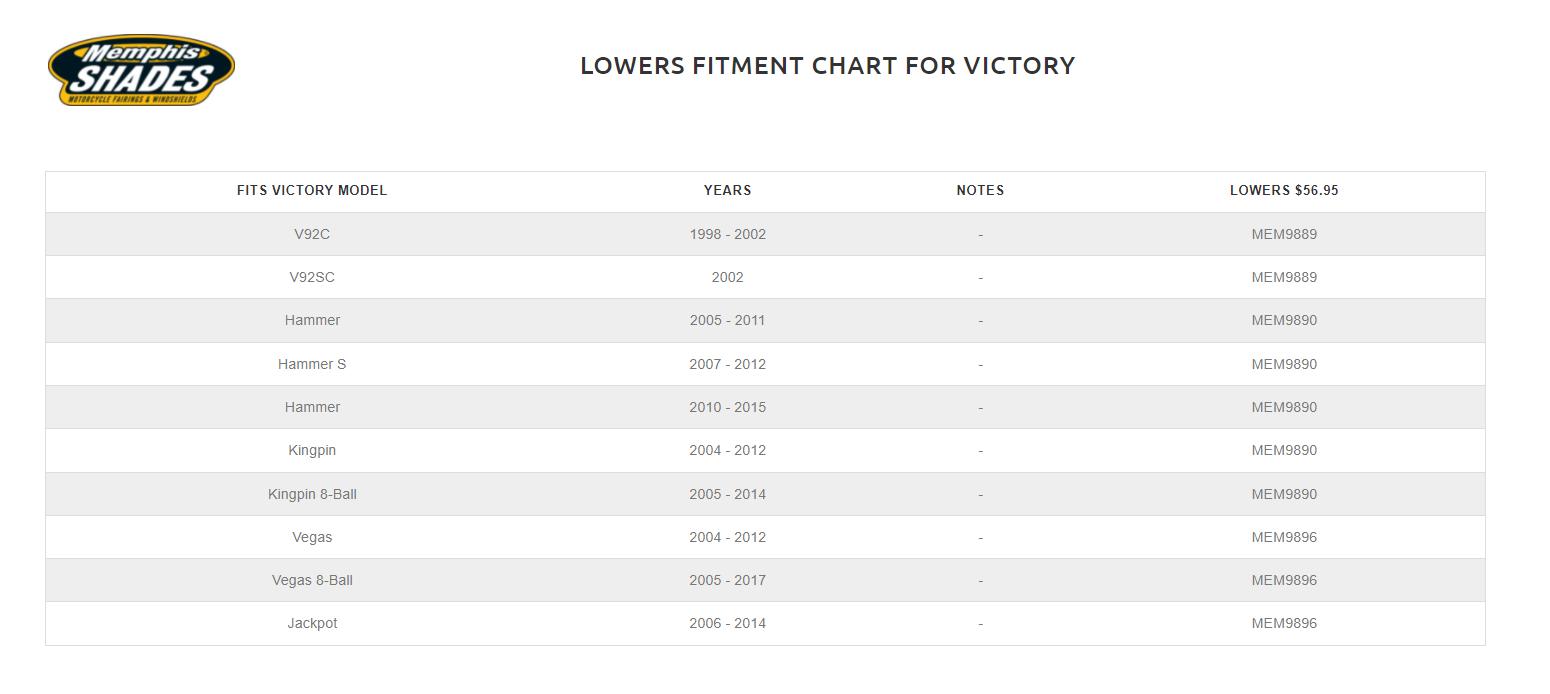Click the Jackpot model name
This screenshot has height=694, width=1550.
[312, 623]
